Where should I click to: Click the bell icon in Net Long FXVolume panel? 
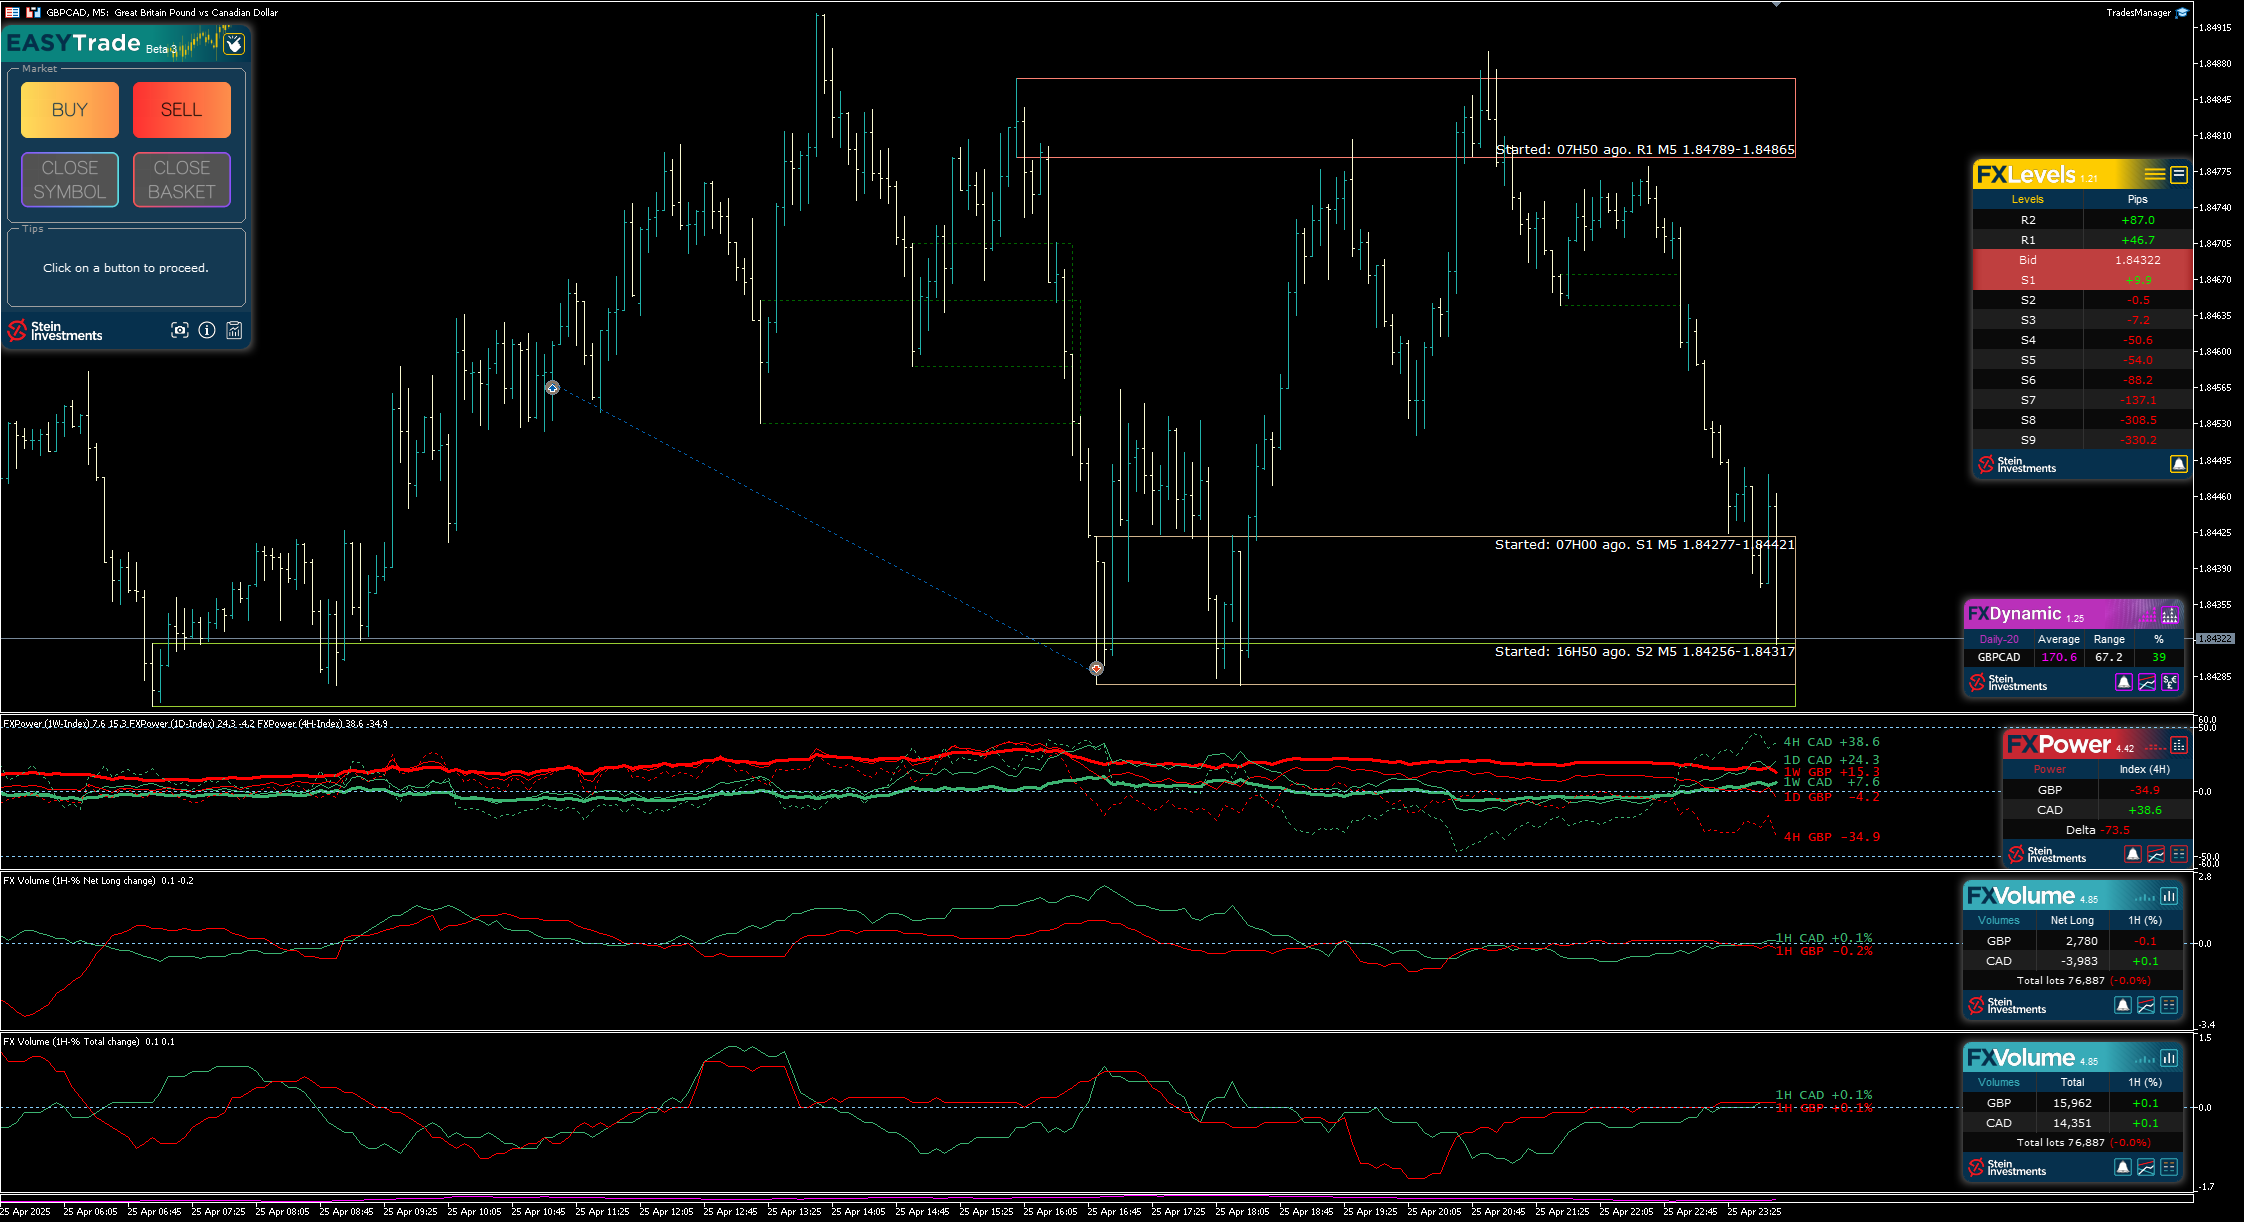(2123, 1005)
